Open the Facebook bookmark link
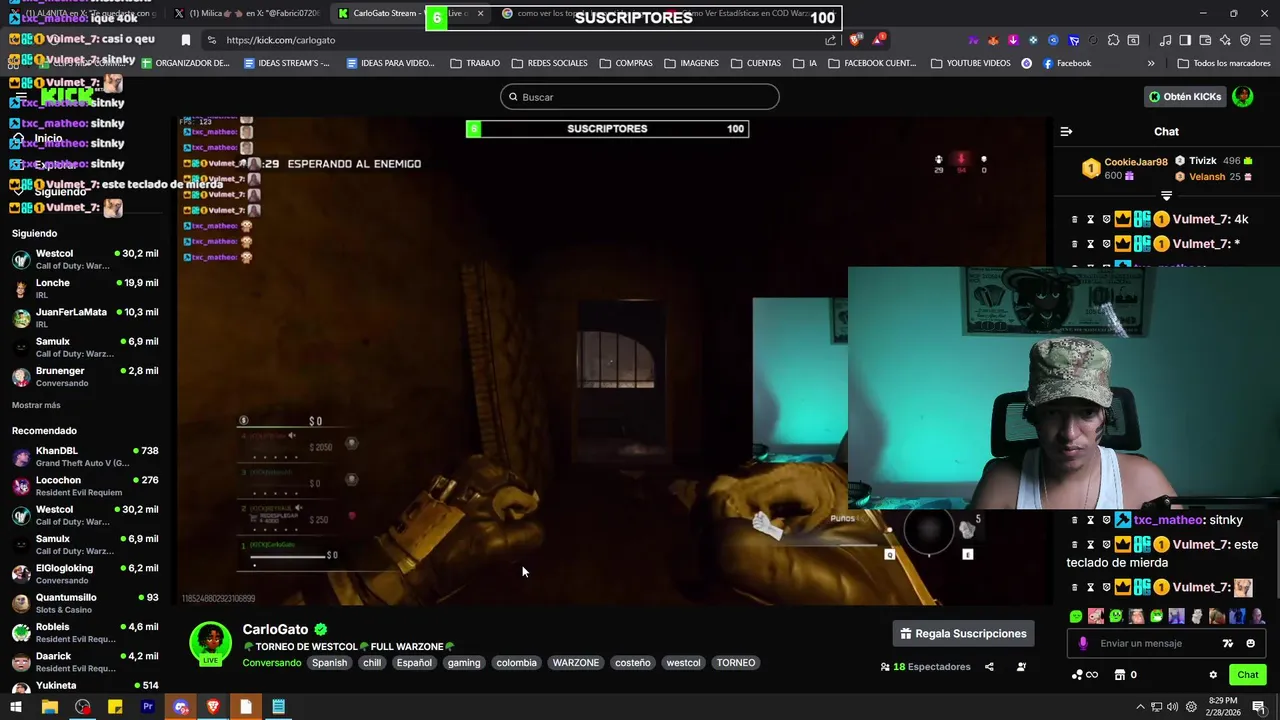The height and width of the screenshot is (720, 1280). (1067, 63)
